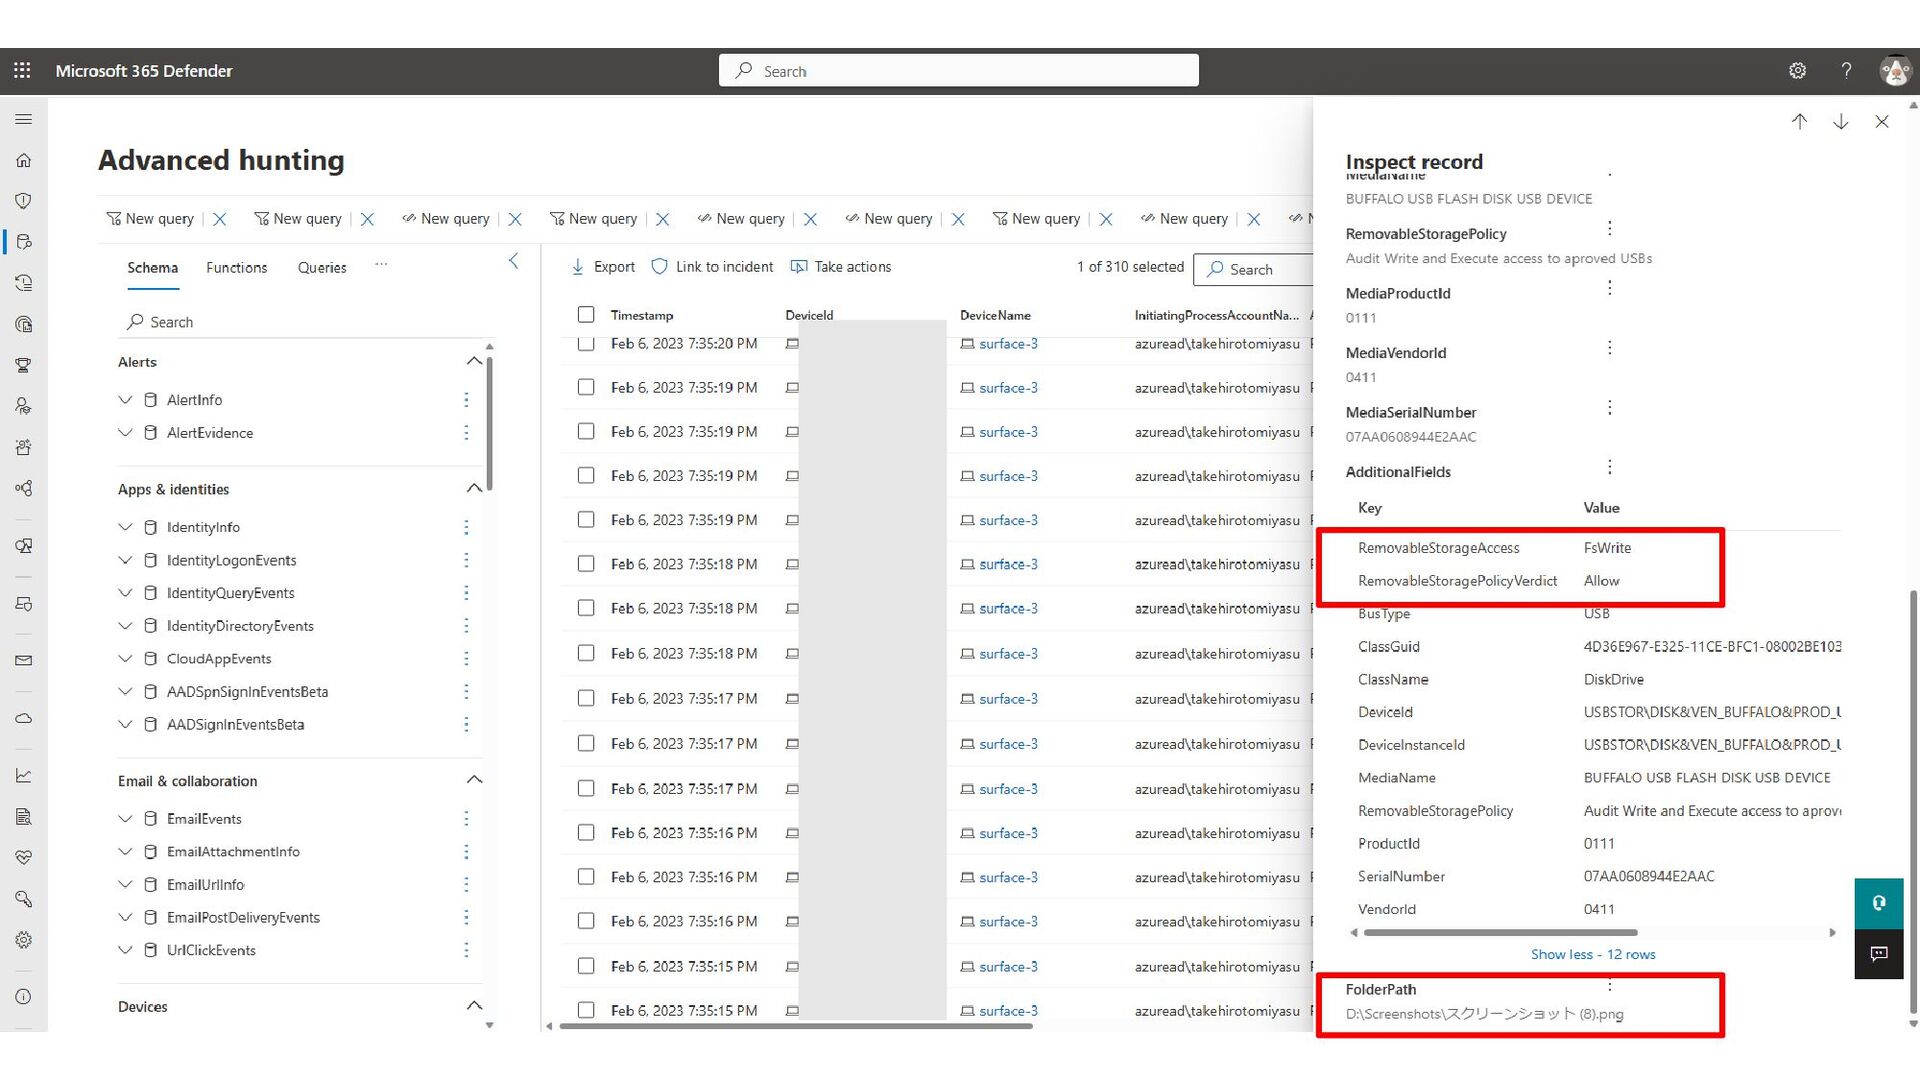Collapse the Email & collaboration section
Screen dimensions: 1920x1080
475,780
